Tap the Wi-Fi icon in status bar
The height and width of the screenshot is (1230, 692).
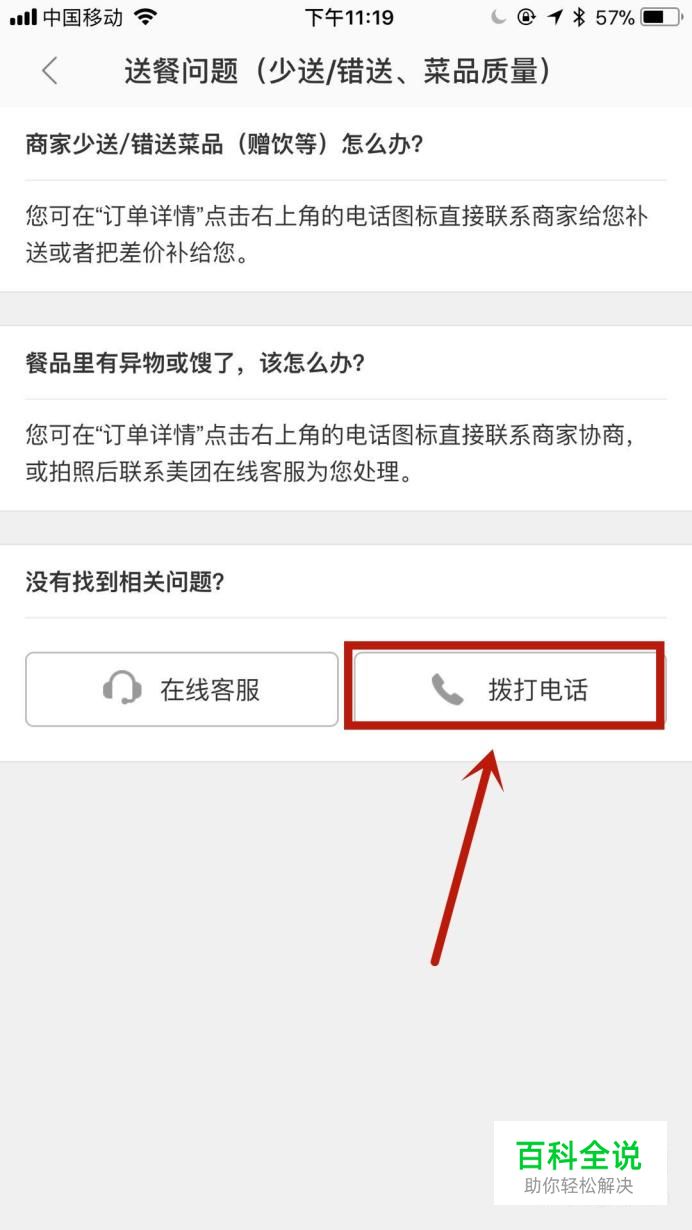click(146, 17)
